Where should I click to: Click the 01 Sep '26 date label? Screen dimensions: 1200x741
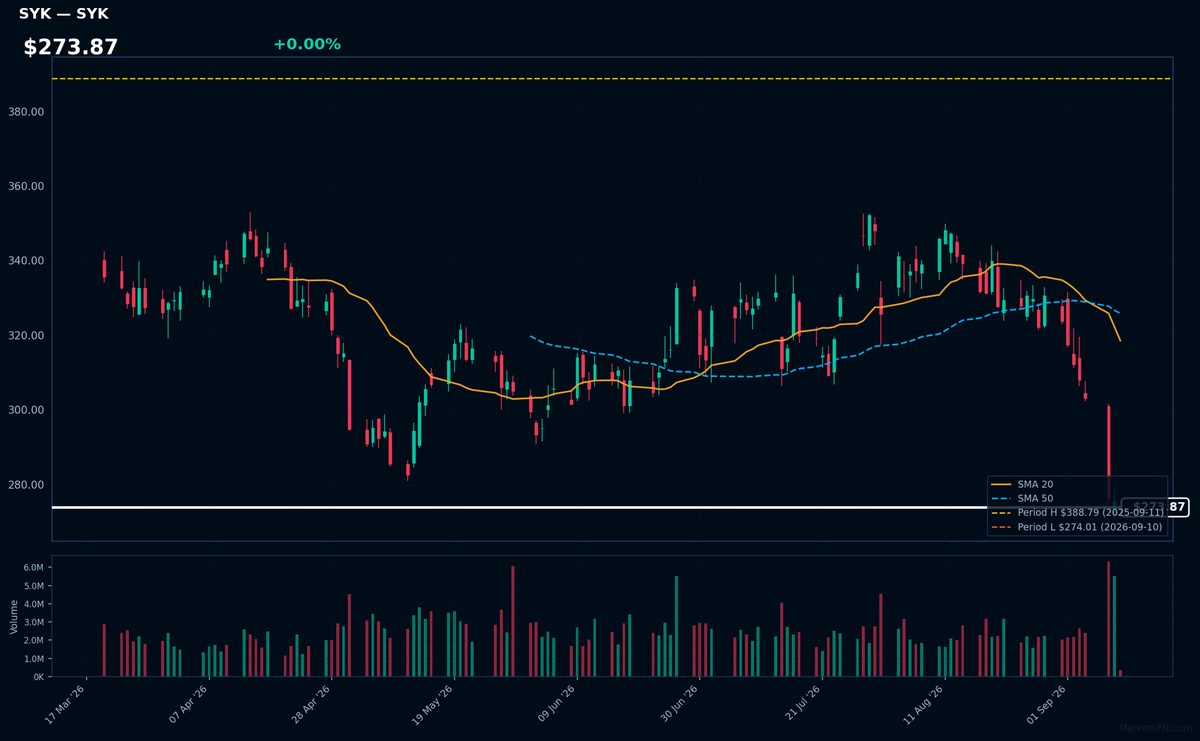point(1046,704)
